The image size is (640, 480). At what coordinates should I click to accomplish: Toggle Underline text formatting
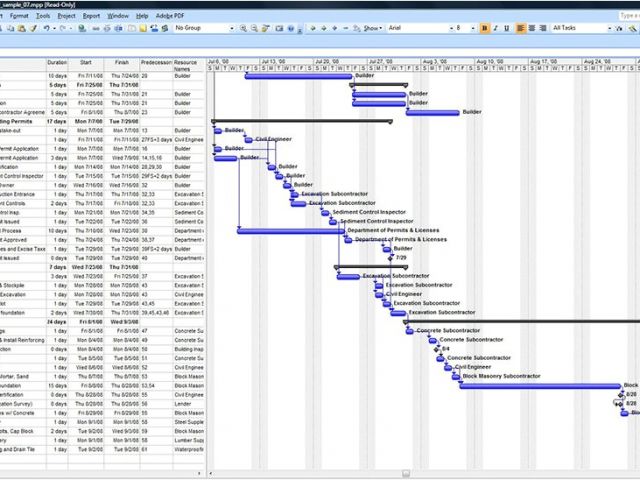508,29
